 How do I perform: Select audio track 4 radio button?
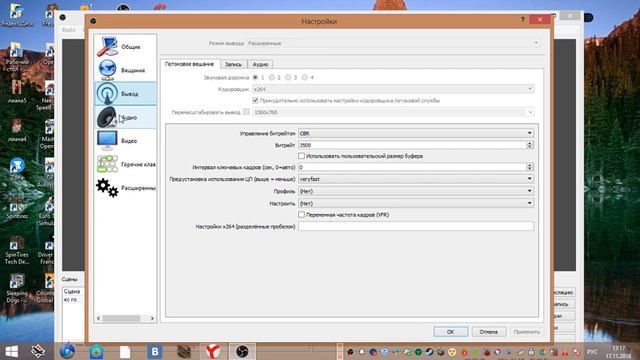coord(304,78)
